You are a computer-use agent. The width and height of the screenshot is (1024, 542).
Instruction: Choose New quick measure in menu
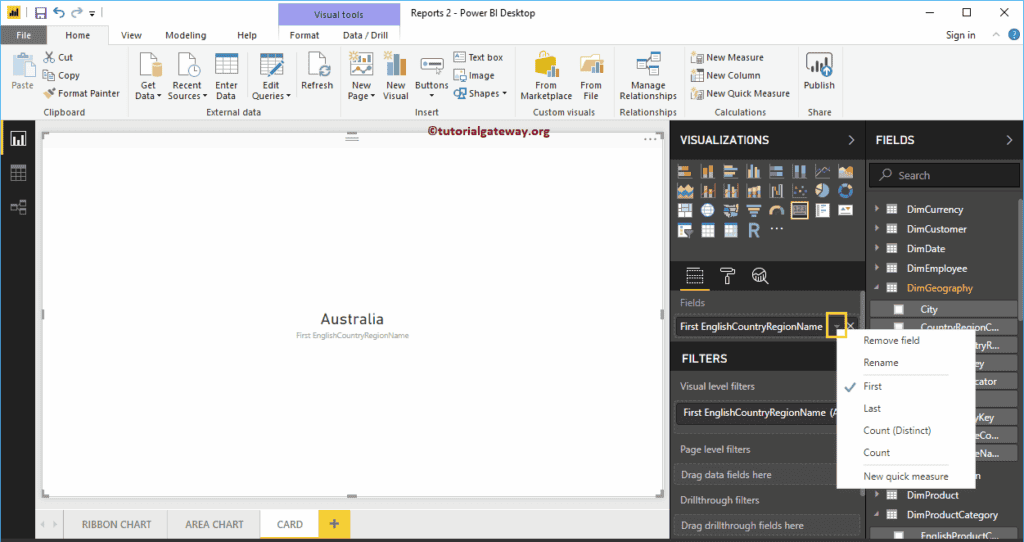click(906, 476)
